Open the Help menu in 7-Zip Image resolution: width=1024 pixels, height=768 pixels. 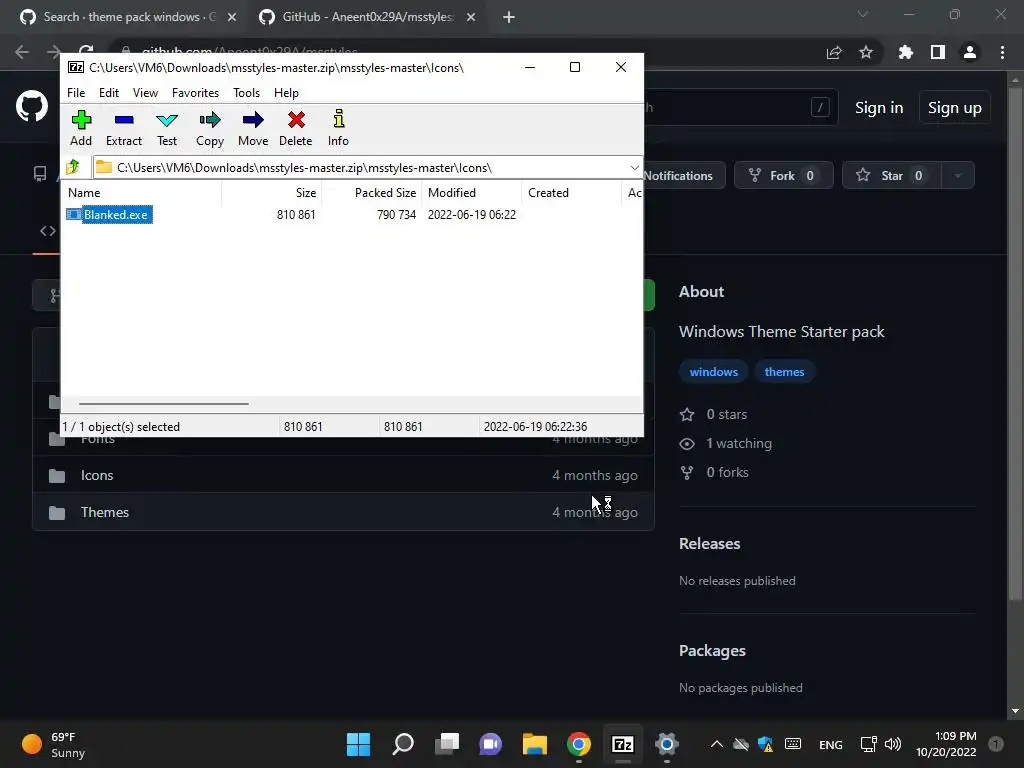pos(286,93)
